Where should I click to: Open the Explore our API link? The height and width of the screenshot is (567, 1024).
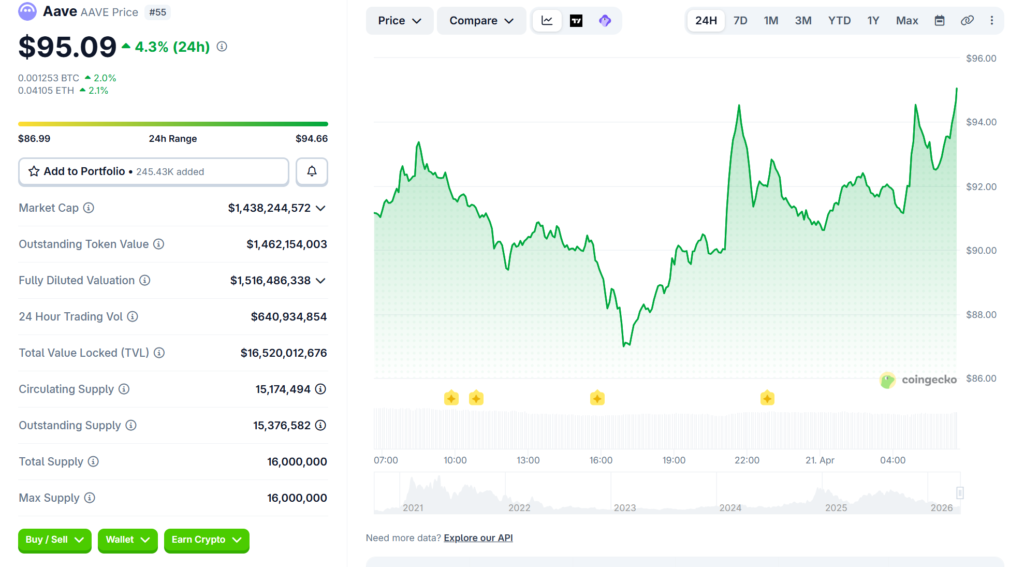[x=478, y=538]
